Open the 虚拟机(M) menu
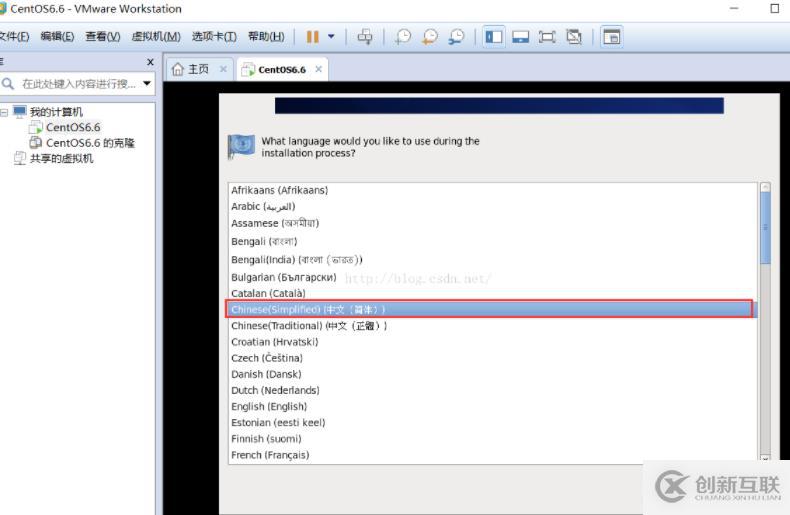The height and width of the screenshot is (515, 790). tap(156, 36)
